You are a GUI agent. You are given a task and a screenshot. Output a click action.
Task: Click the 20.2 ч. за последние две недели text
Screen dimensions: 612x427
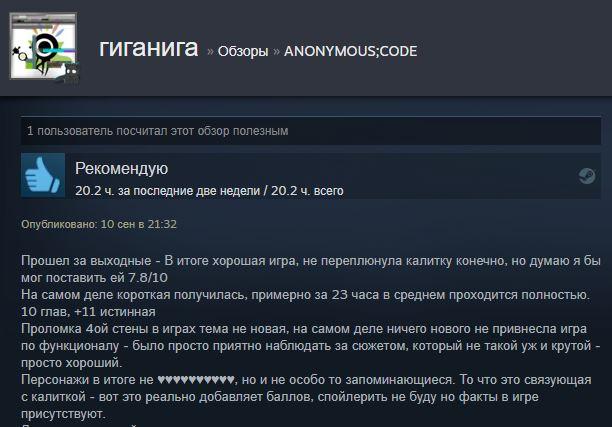pyautogui.click(x=167, y=191)
